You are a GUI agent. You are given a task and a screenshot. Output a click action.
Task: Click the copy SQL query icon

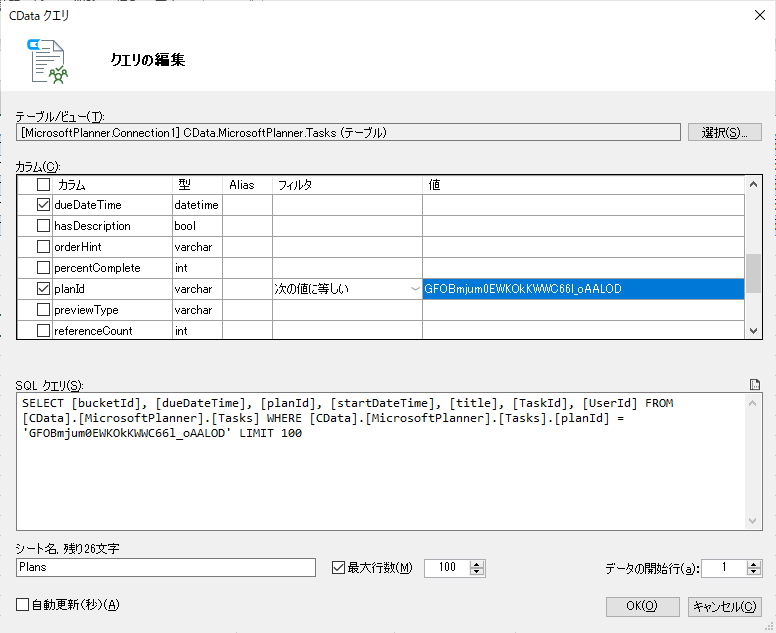(x=754, y=385)
